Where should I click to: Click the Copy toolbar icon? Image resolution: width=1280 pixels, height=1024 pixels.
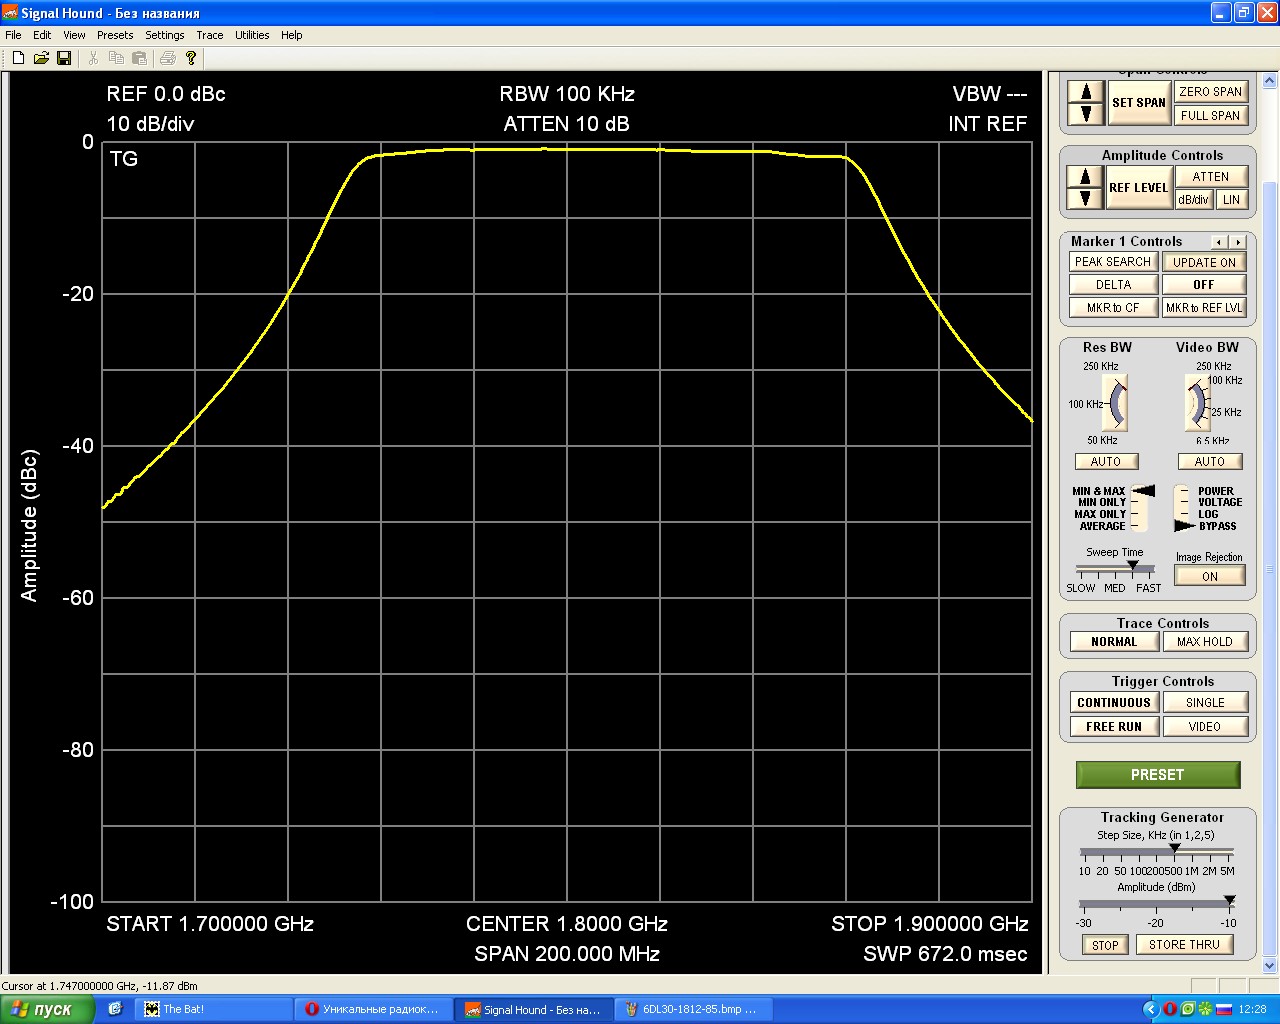(x=116, y=58)
